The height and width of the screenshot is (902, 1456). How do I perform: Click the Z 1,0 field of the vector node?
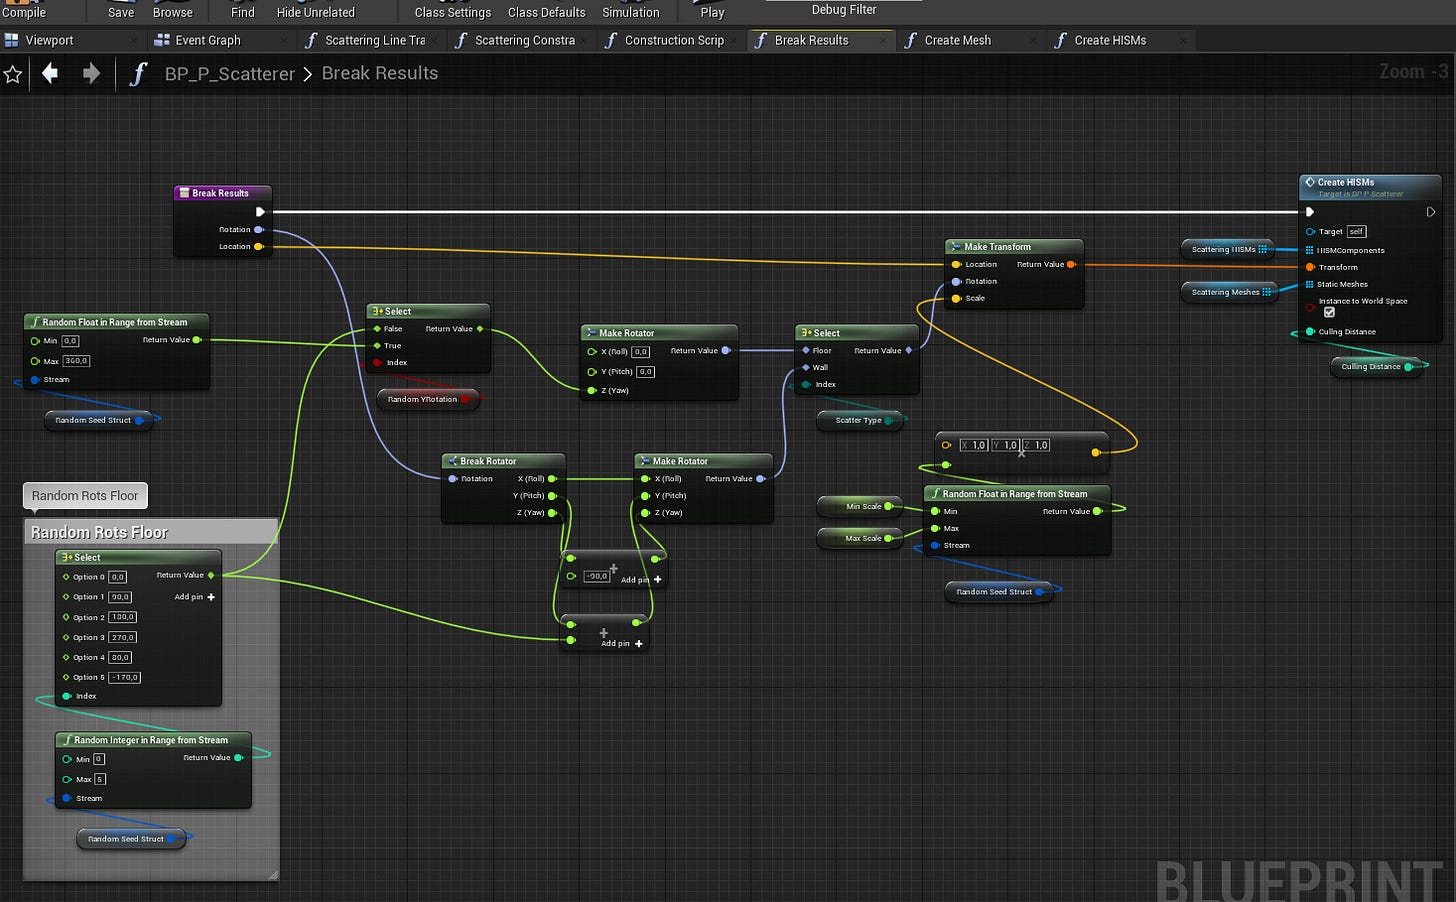[1036, 445]
